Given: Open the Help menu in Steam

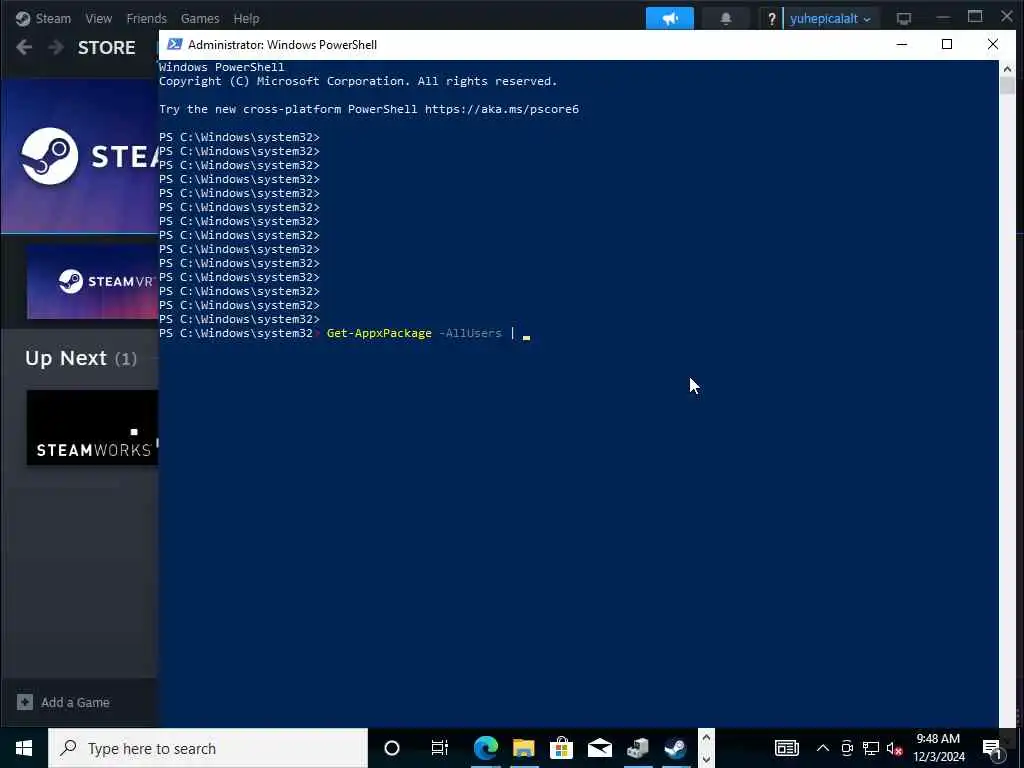Looking at the screenshot, I should coord(246,18).
